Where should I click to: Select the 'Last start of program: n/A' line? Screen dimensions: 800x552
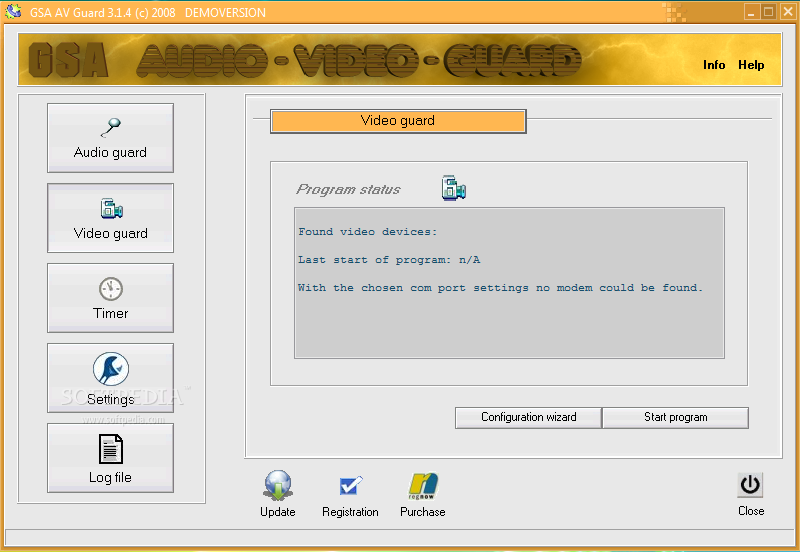pyautogui.click(x=389, y=260)
